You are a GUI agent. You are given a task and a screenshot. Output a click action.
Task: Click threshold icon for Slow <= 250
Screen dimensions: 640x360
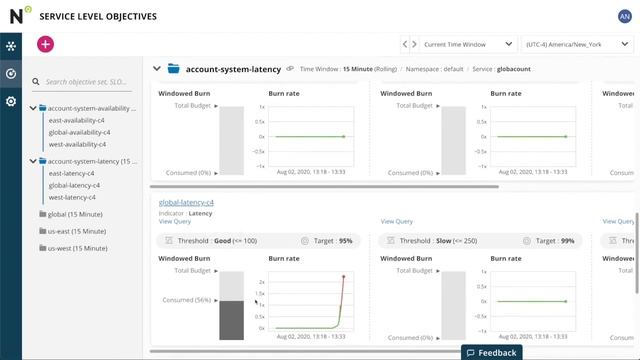tap(391, 240)
